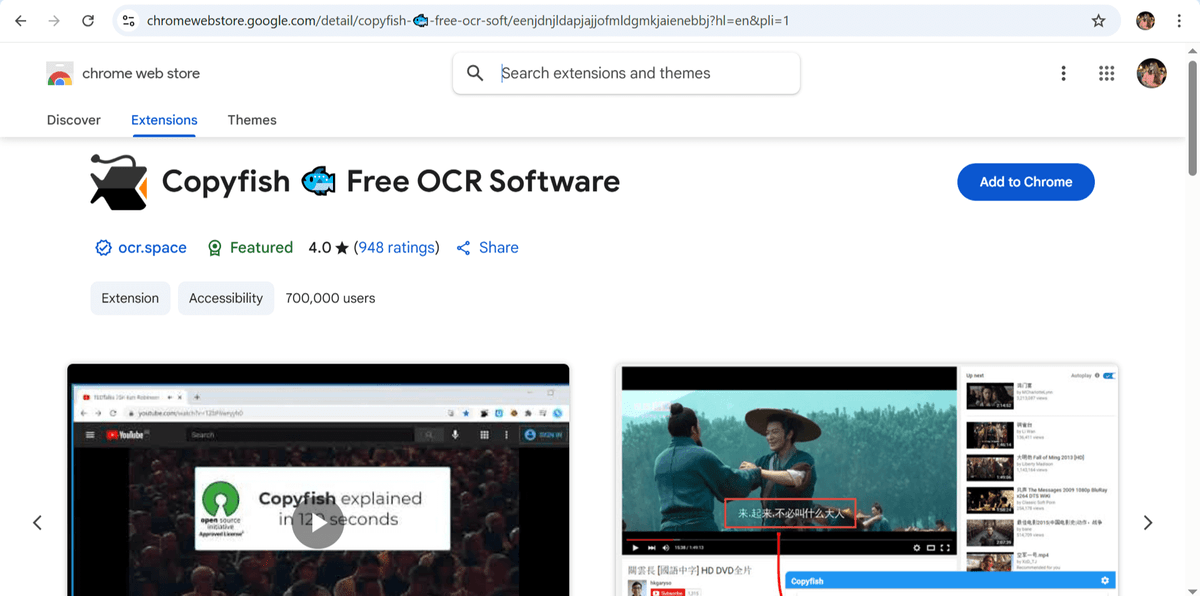Open the Google apps grid
The height and width of the screenshot is (596, 1200).
pyautogui.click(x=1106, y=73)
